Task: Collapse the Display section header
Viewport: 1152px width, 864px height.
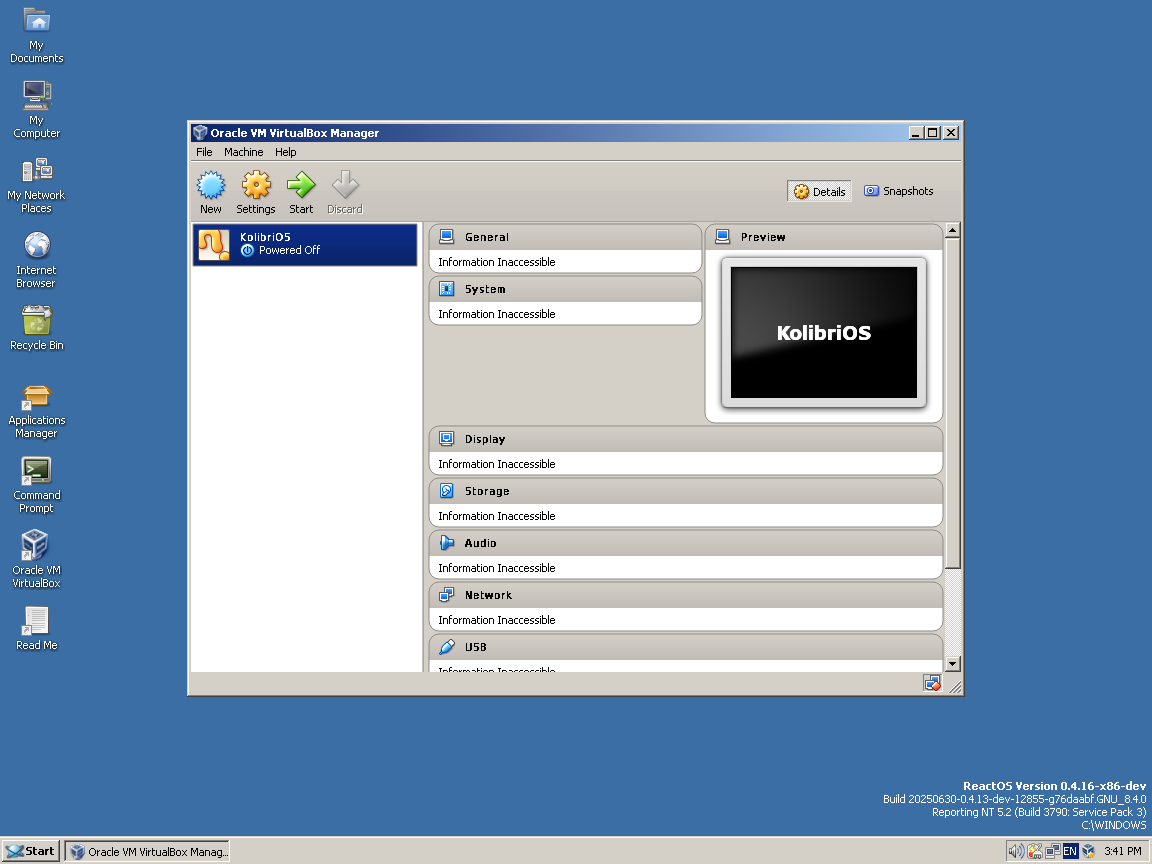Action: pyautogui.click(x=685, y=439)
